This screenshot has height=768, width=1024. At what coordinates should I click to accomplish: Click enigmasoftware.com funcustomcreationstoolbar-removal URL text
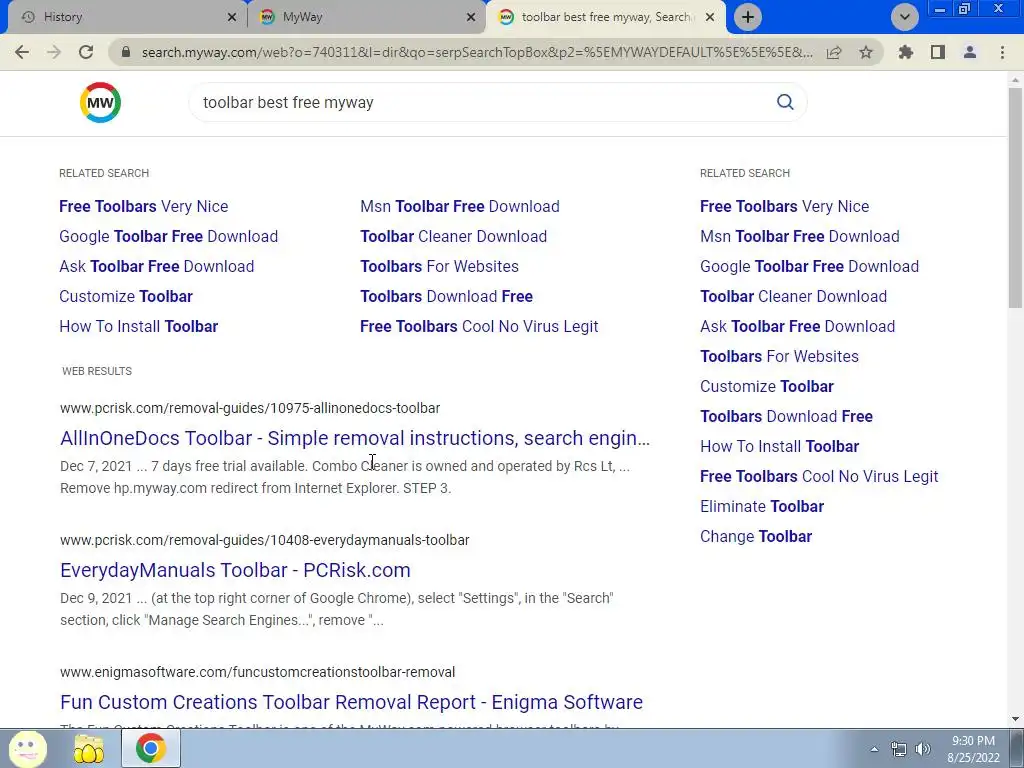pos(257,672)
